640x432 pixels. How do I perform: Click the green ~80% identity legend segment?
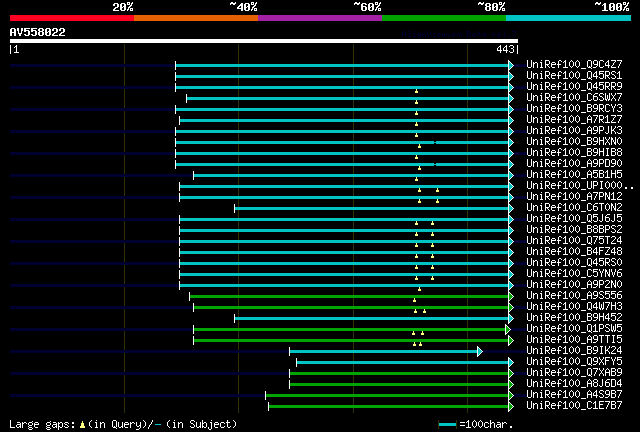(x=444, y=18)
